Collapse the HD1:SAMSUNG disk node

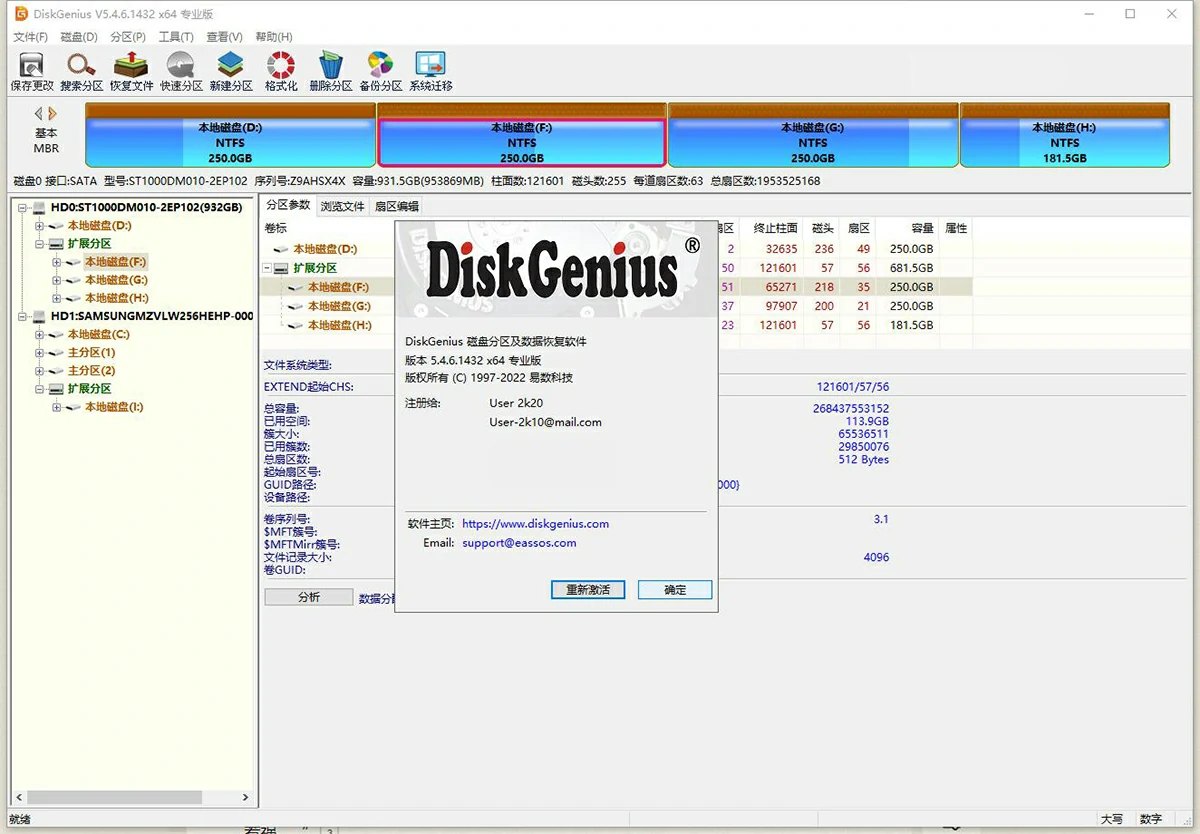[x=22, y=316]
